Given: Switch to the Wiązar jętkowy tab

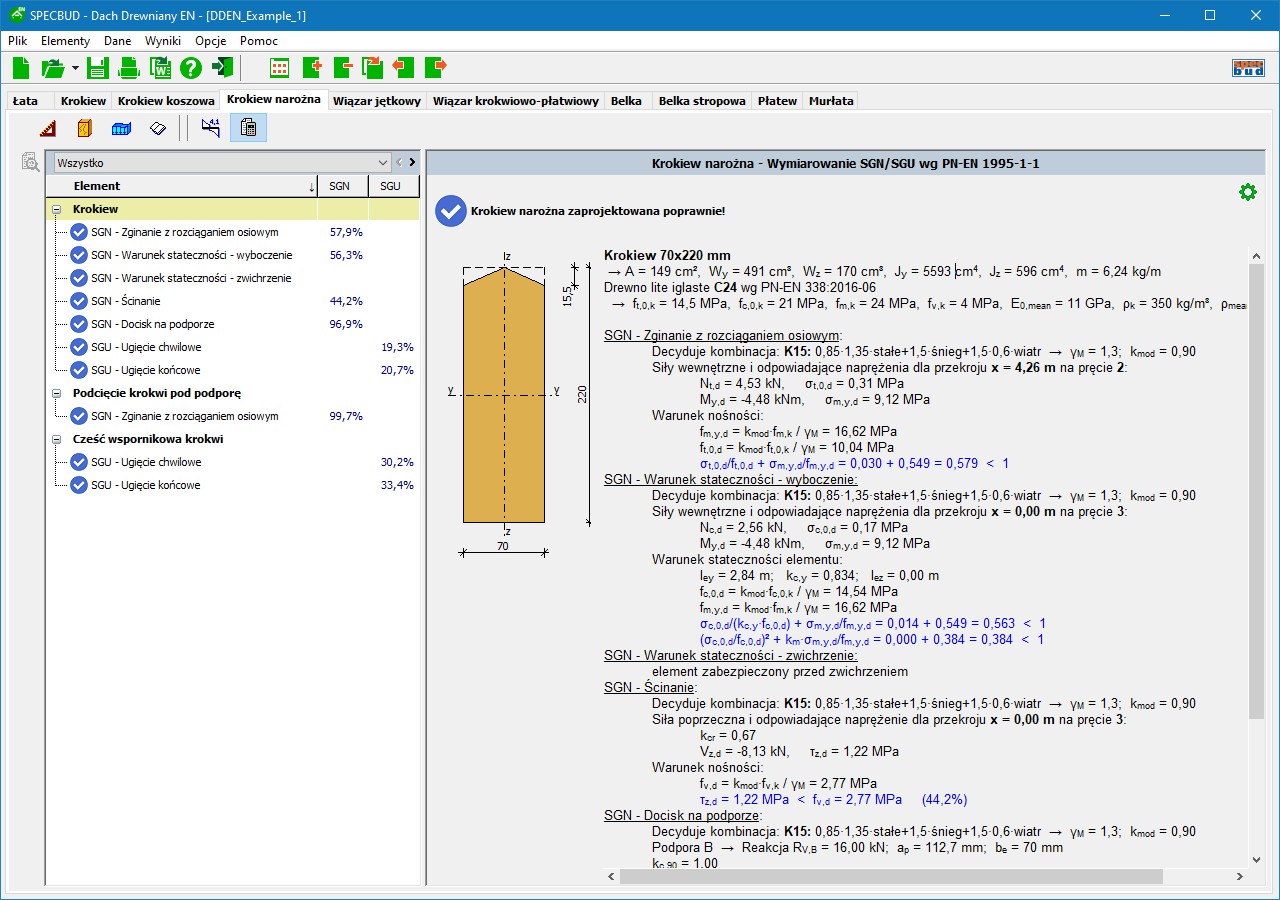Looking at the screenshot, I should pyautogui.click(x=377, y=101).
